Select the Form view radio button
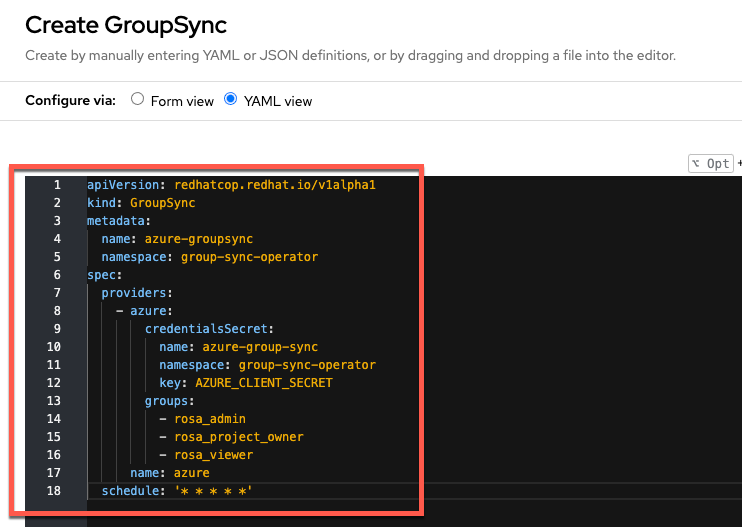This screenshot has width=742, height=527. (x=137, y=99)
